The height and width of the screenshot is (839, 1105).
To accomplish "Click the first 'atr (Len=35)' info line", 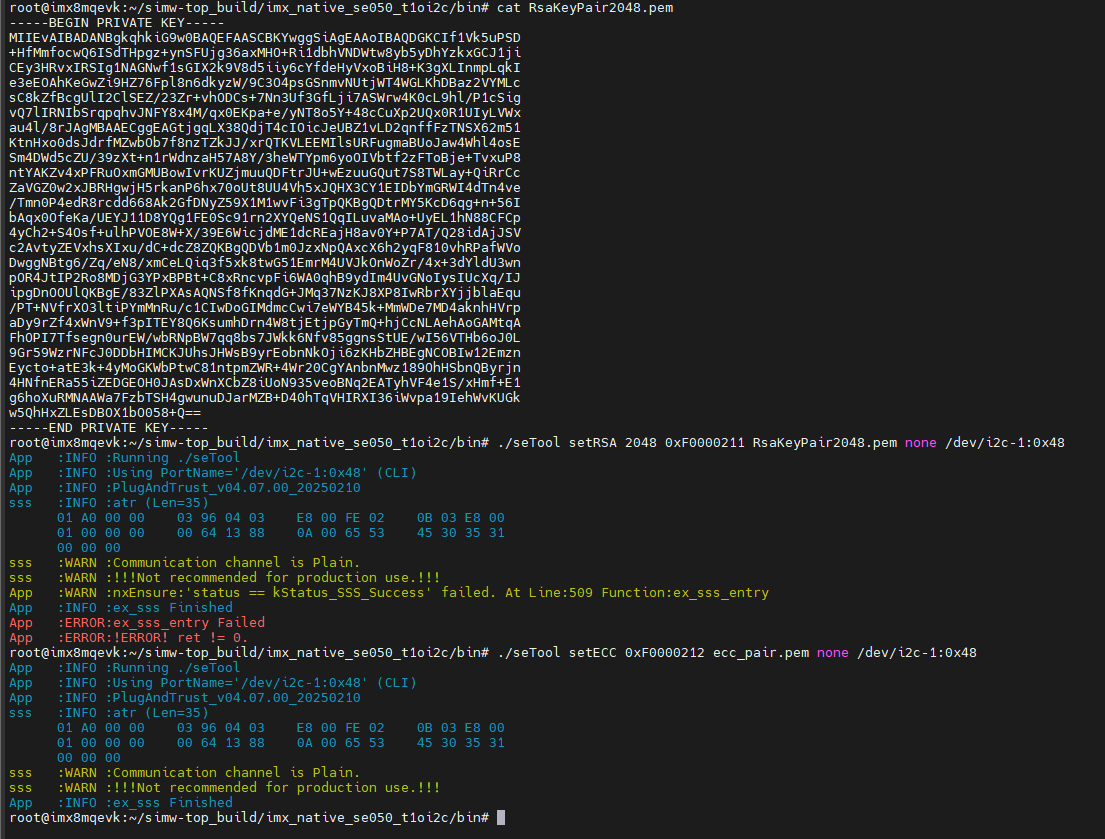I will point(109,503).
